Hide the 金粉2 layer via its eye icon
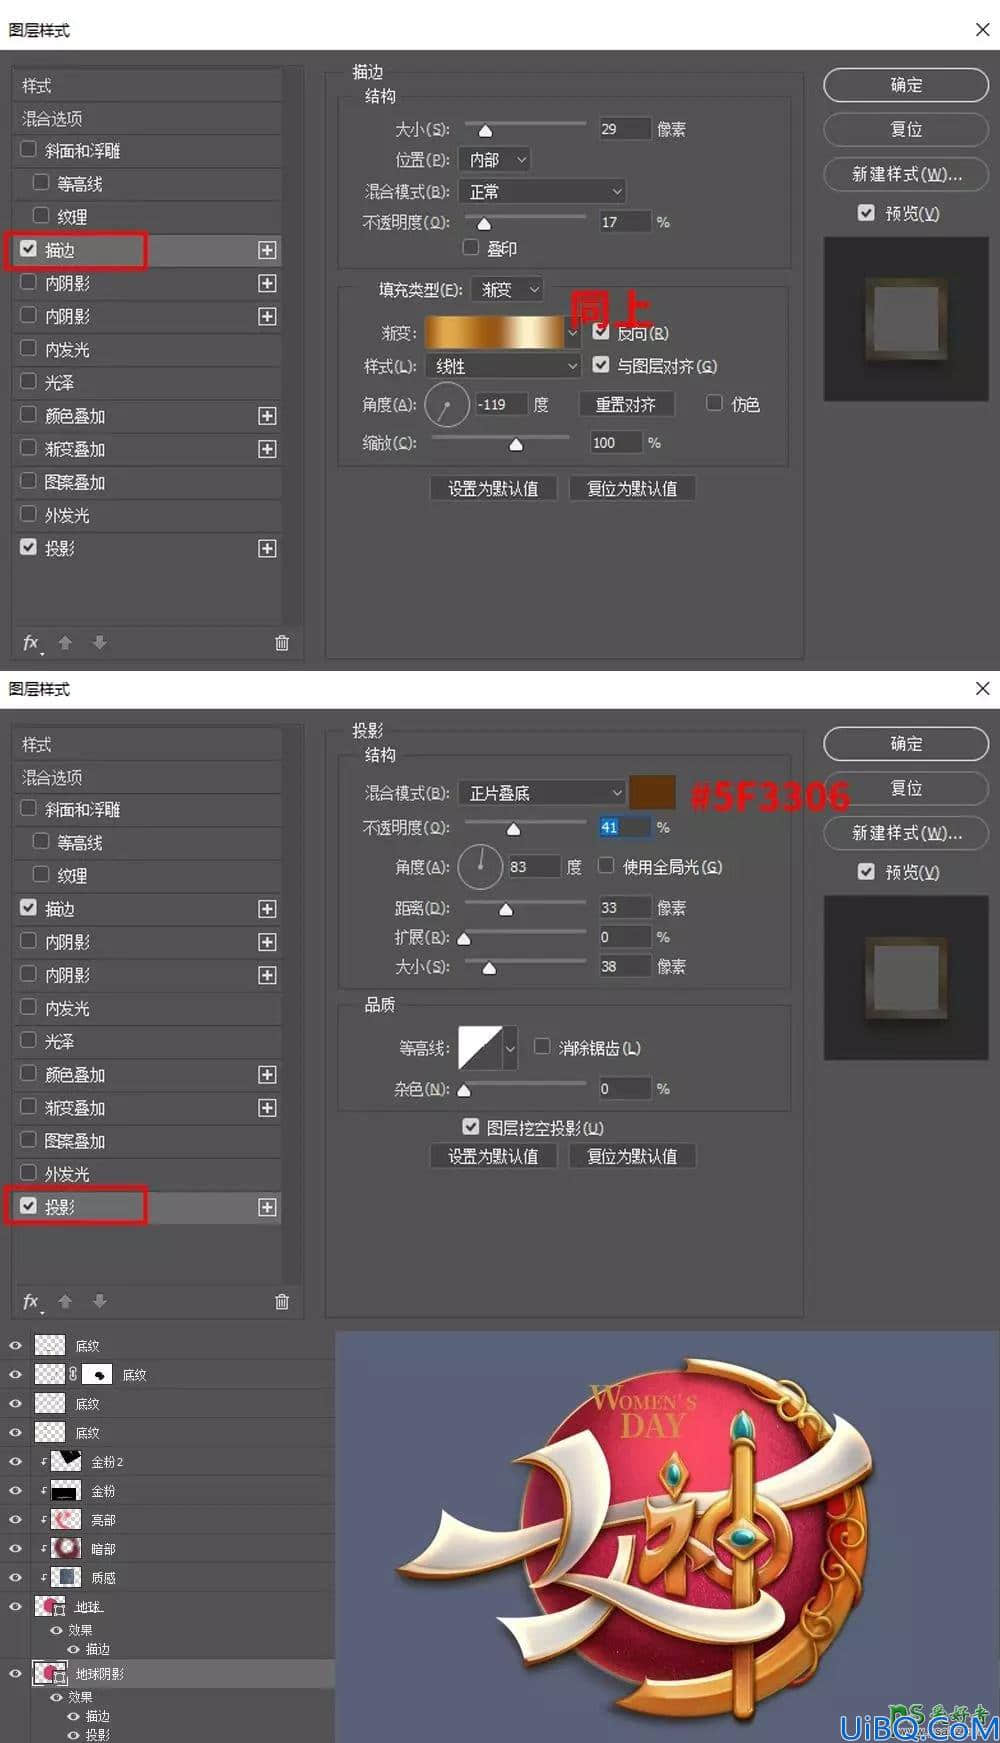This screenshot has width=1000, height=1743. (x=15, y=1461)
